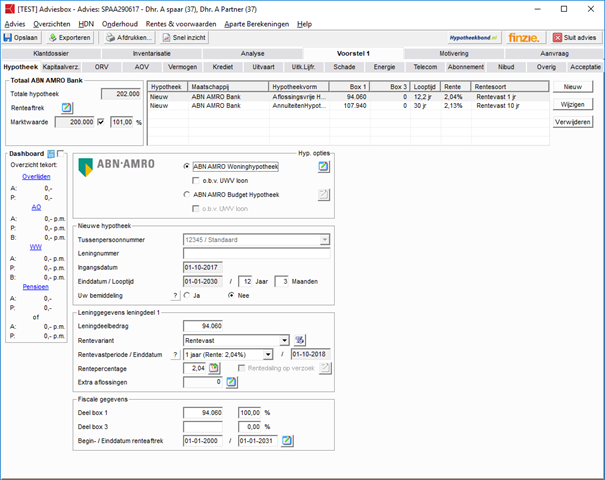The image size is (605, 480).
Task: Select ABN AMRO Woninghypotheek radio button
Action: 187,166
